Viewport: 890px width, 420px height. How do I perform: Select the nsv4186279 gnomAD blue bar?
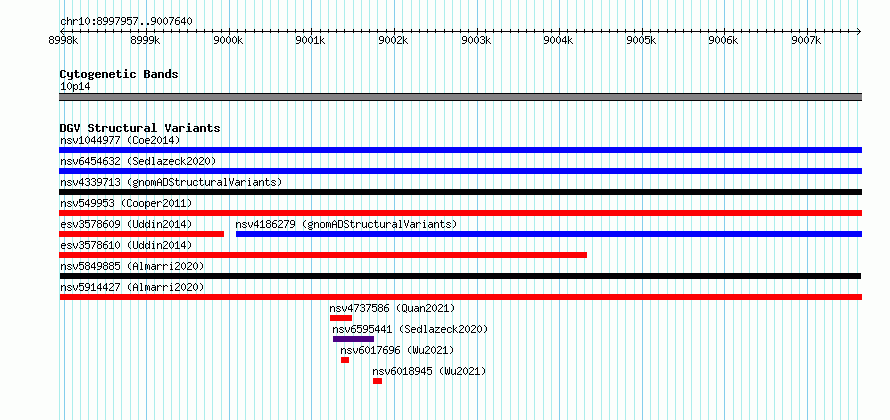549,234
